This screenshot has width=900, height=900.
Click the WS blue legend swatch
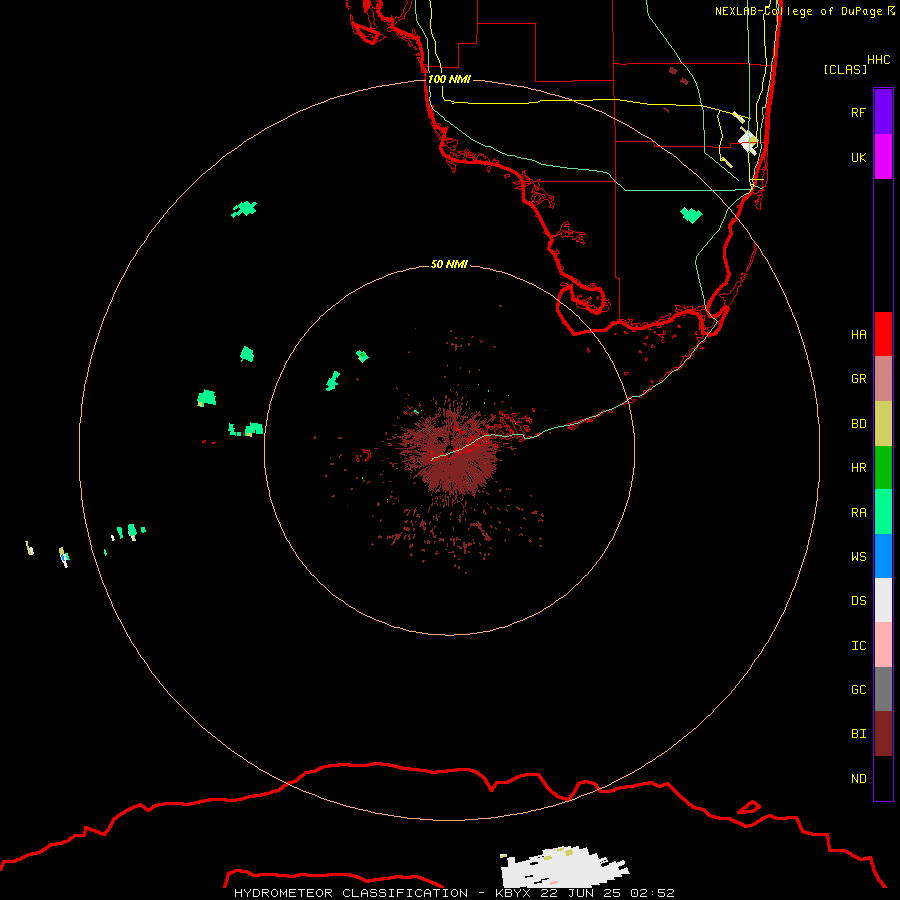883,556
